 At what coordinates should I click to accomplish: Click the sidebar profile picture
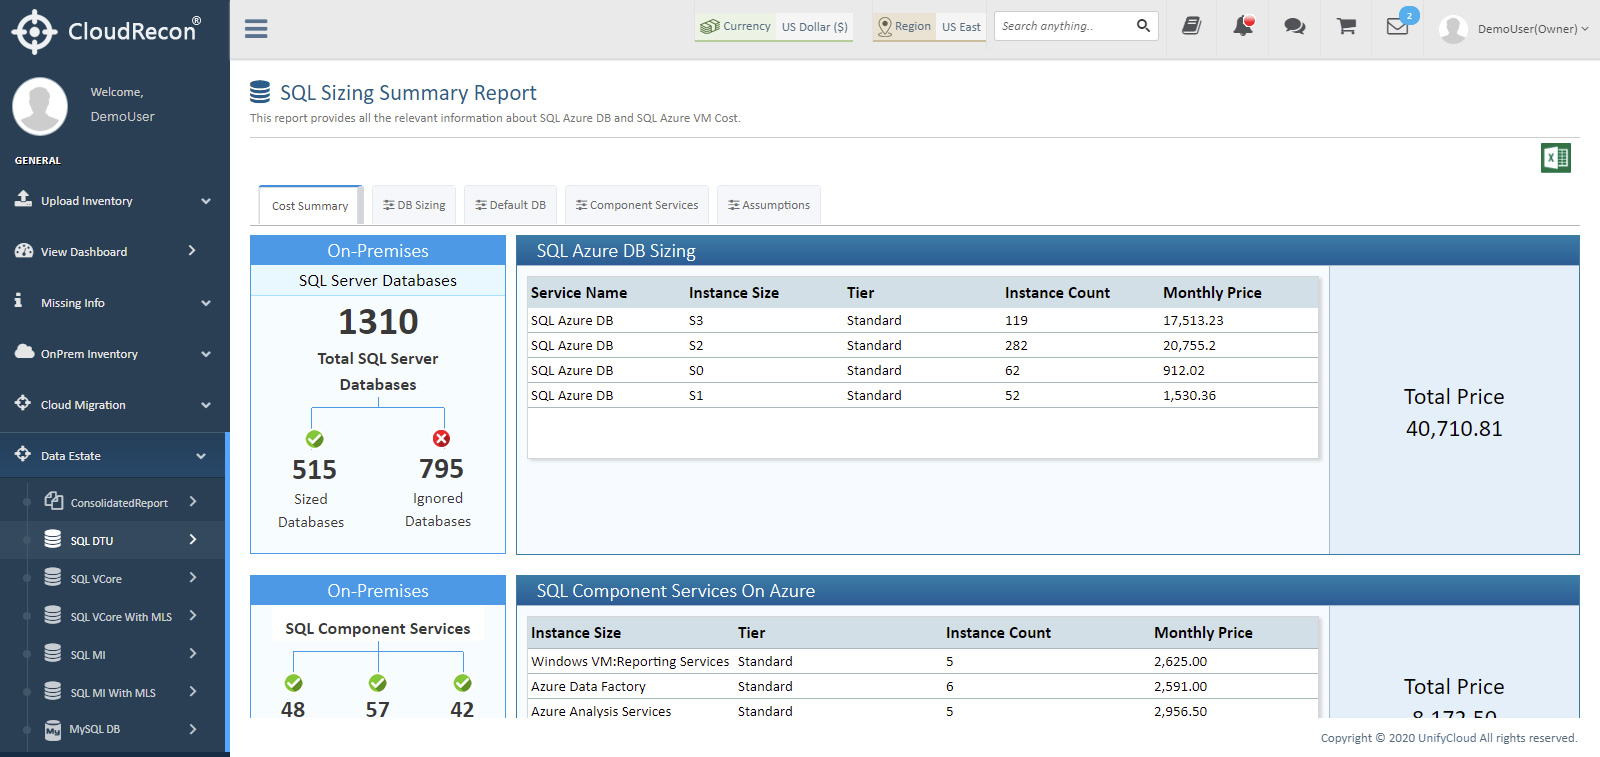pyautogui.click(x=40, y=106)
